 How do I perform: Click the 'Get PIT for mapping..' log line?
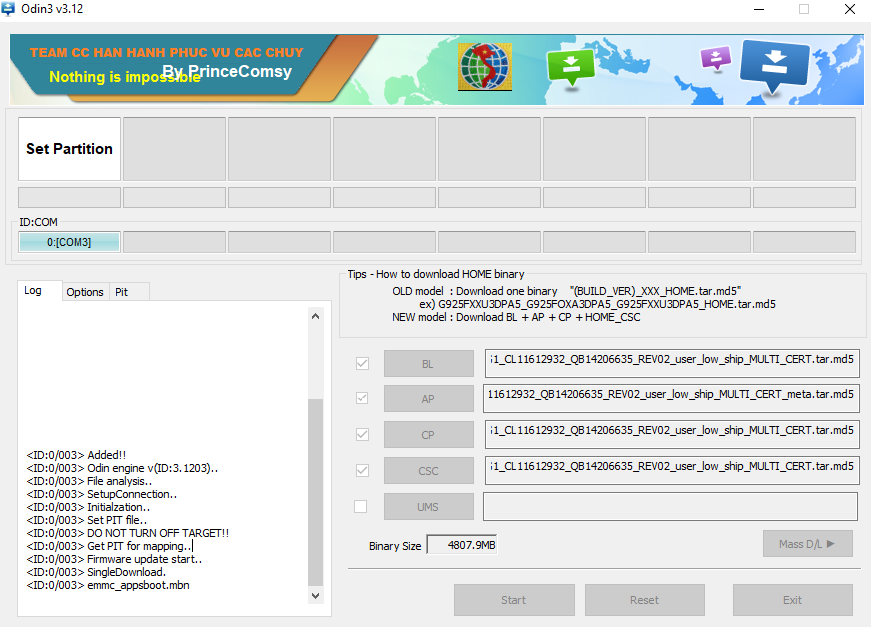(109, 546)
